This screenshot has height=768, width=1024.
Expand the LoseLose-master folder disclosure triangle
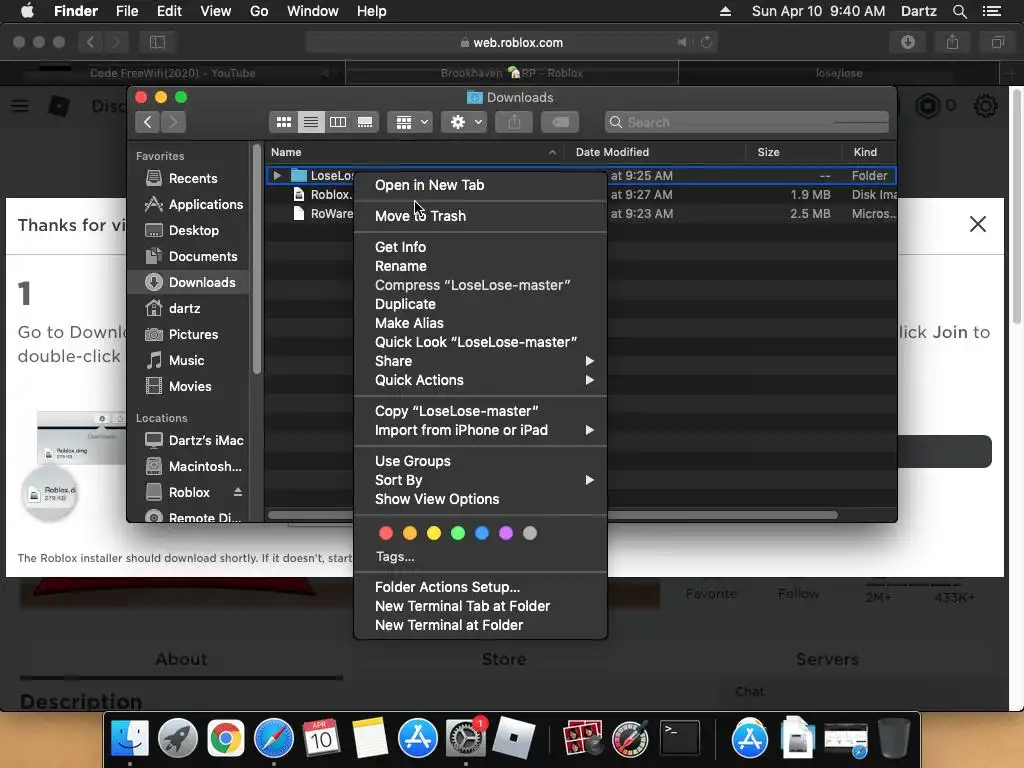tap(277, 175)
